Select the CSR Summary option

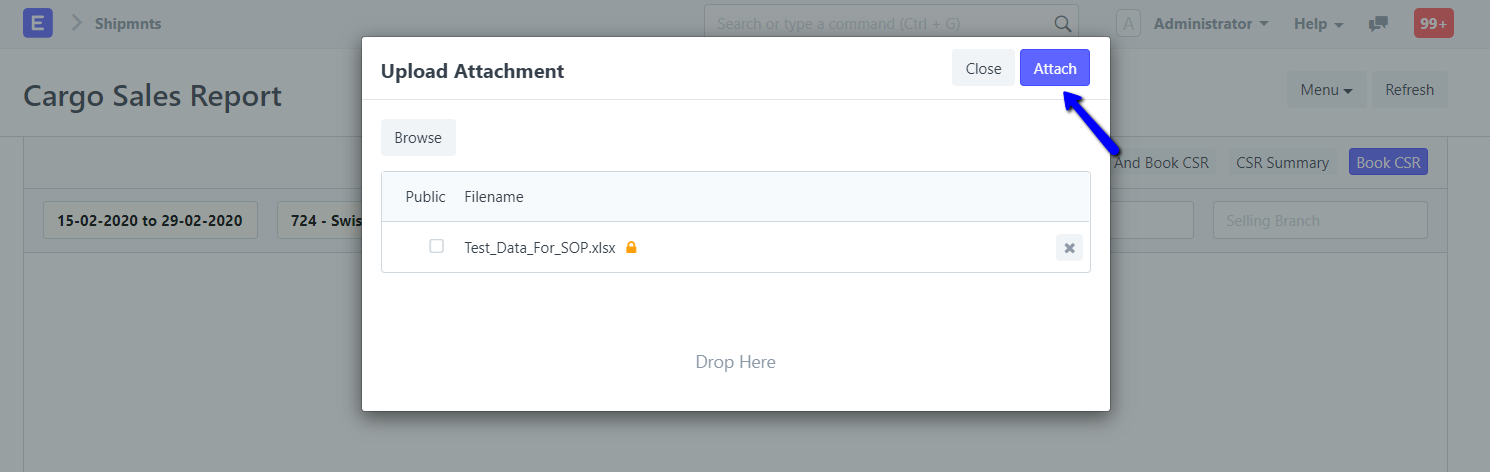[1282, 162]
